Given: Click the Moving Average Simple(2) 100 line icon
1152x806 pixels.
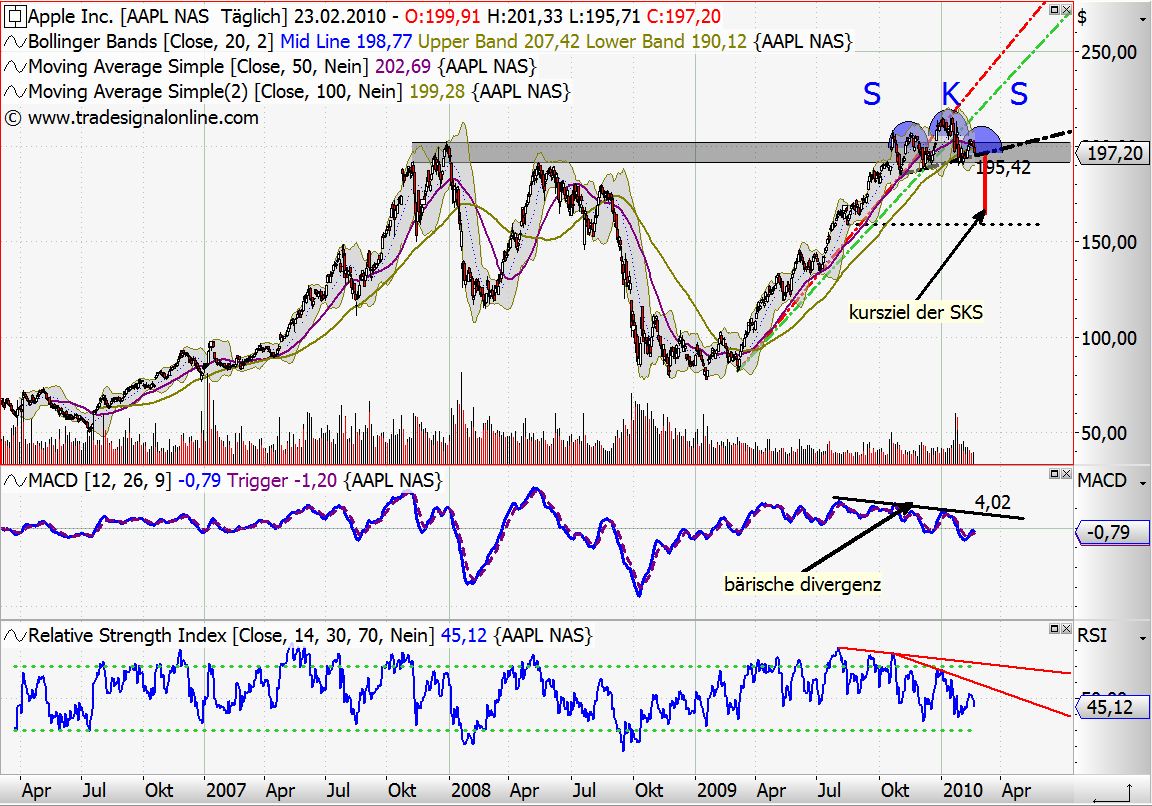Looking at the screenshot, I should click(x=14, y=91).
